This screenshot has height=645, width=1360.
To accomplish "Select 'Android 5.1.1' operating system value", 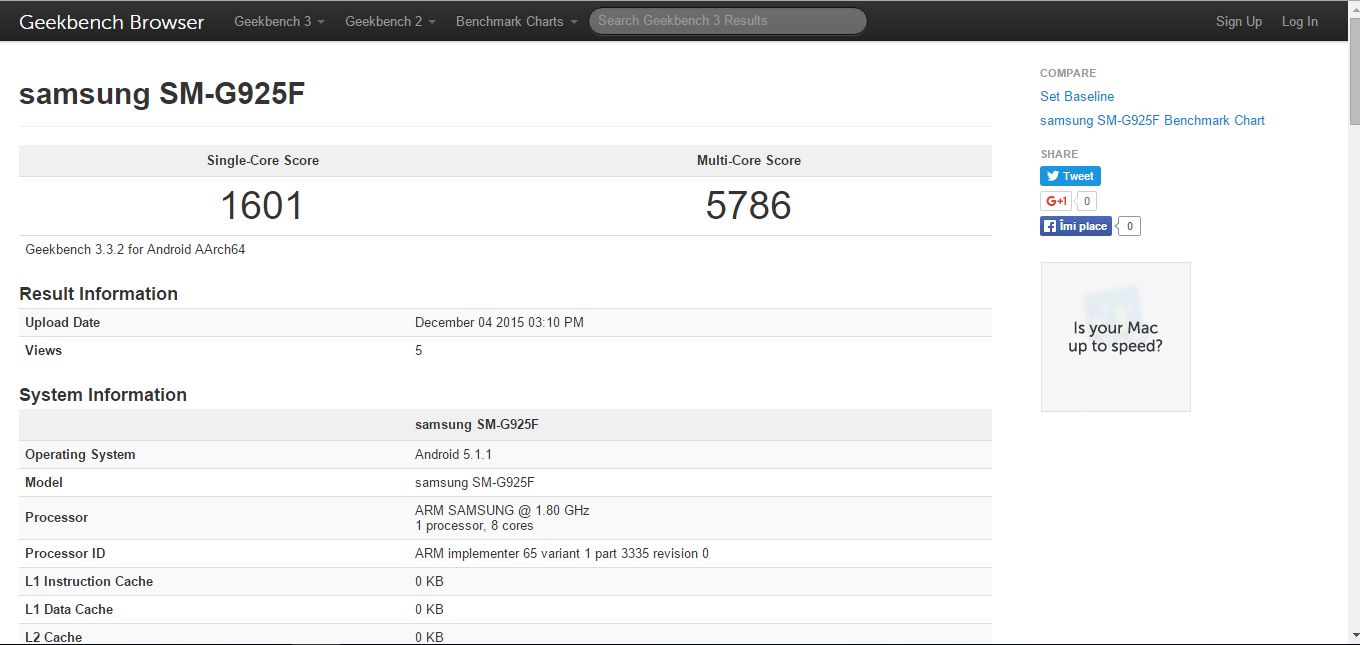I will point(453,454).
